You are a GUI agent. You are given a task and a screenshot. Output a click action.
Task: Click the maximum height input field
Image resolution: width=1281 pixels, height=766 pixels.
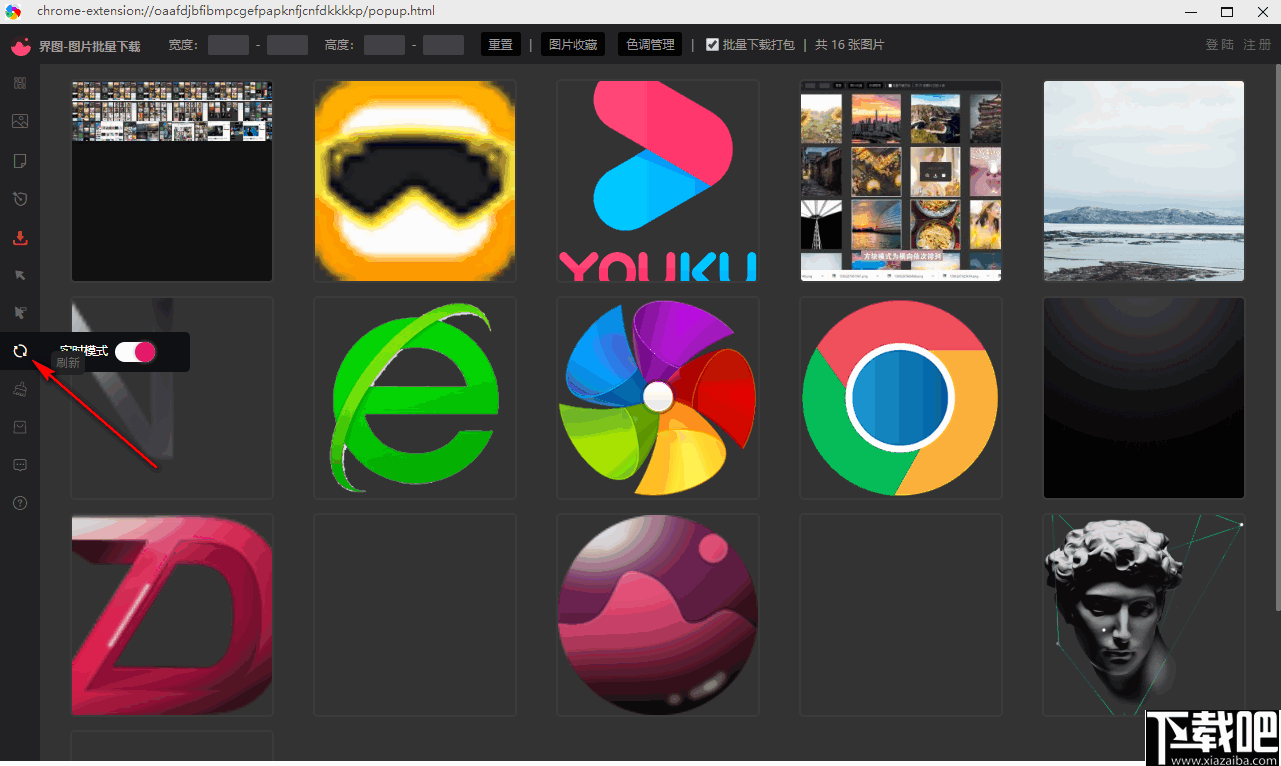click(x=443, y=45)
